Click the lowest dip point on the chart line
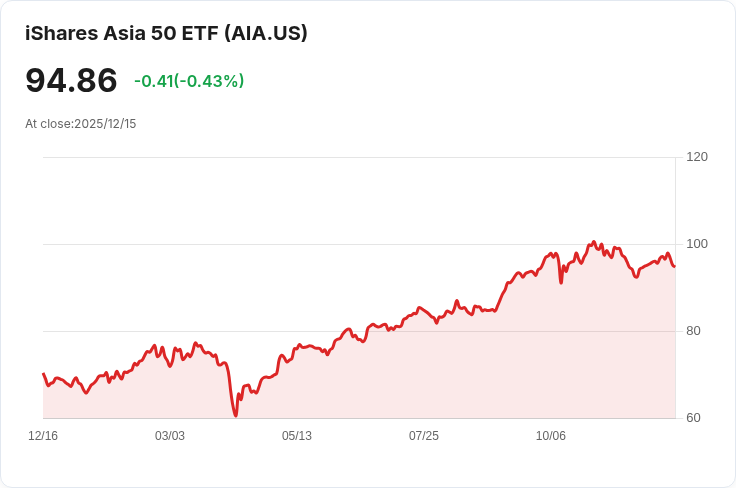The width and height of the screenshot is (736, 488). point(236,415)
